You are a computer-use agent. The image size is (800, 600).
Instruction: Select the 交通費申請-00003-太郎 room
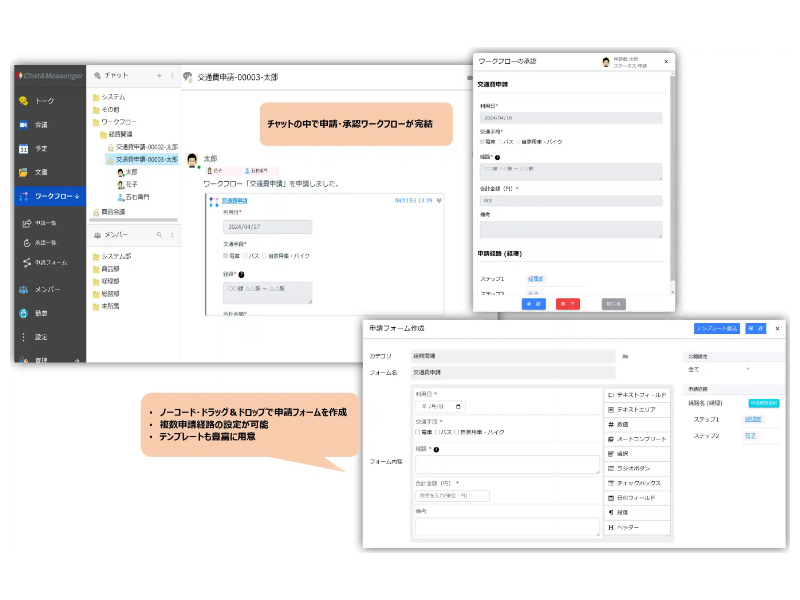[142, 160]
